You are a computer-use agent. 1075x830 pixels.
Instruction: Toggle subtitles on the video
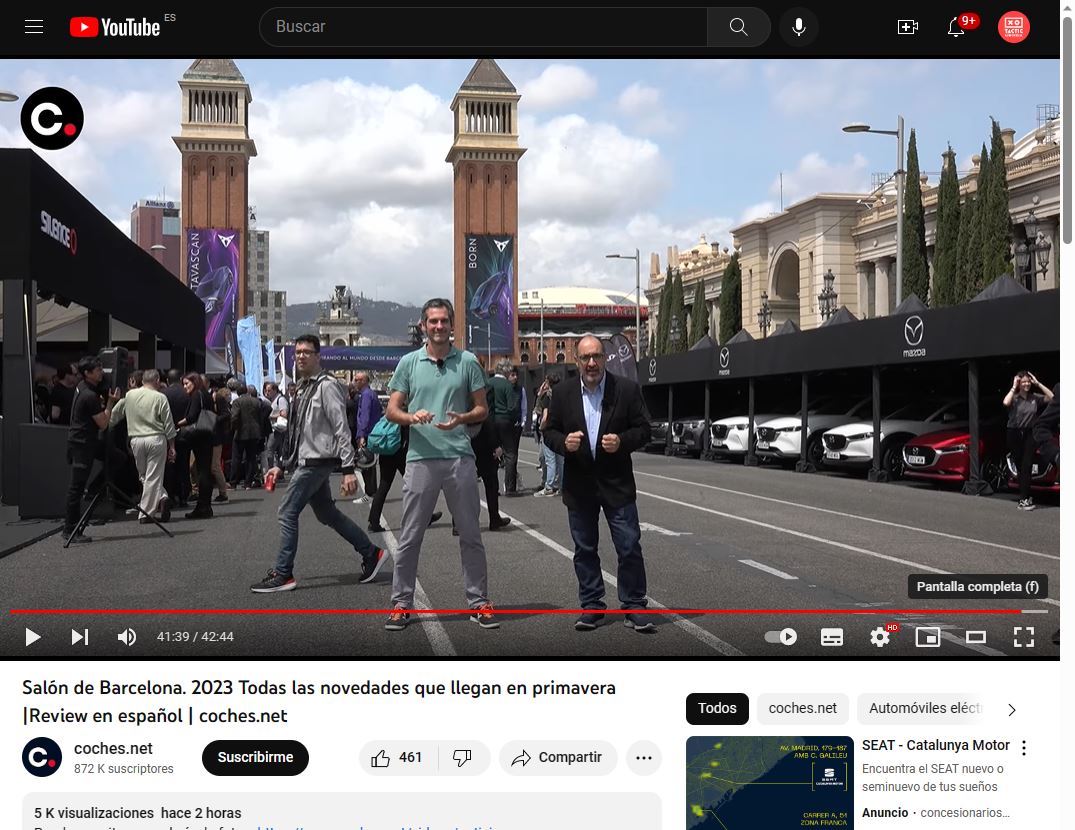coord(832,637)
